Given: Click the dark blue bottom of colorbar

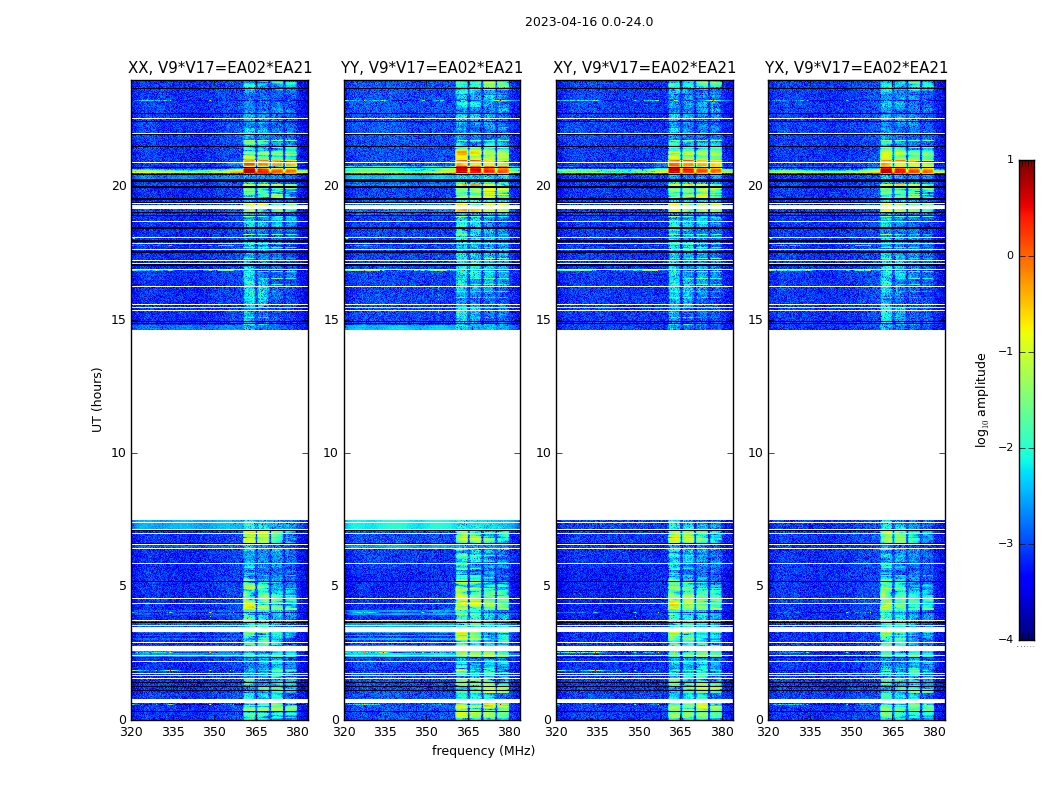Looking at the screenshot, I should (1026, 633).
